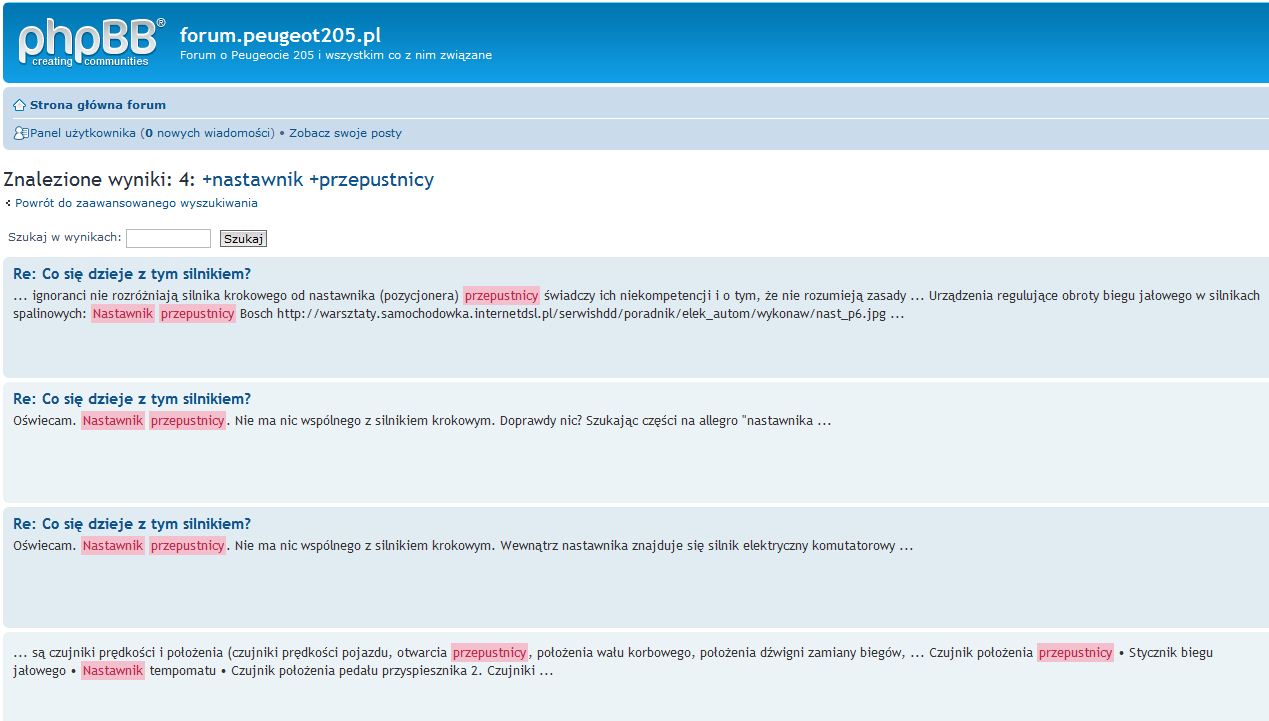This screenshot has height=721, width=1269.
Task: Open Panel użytkownika
Action: 82,133
